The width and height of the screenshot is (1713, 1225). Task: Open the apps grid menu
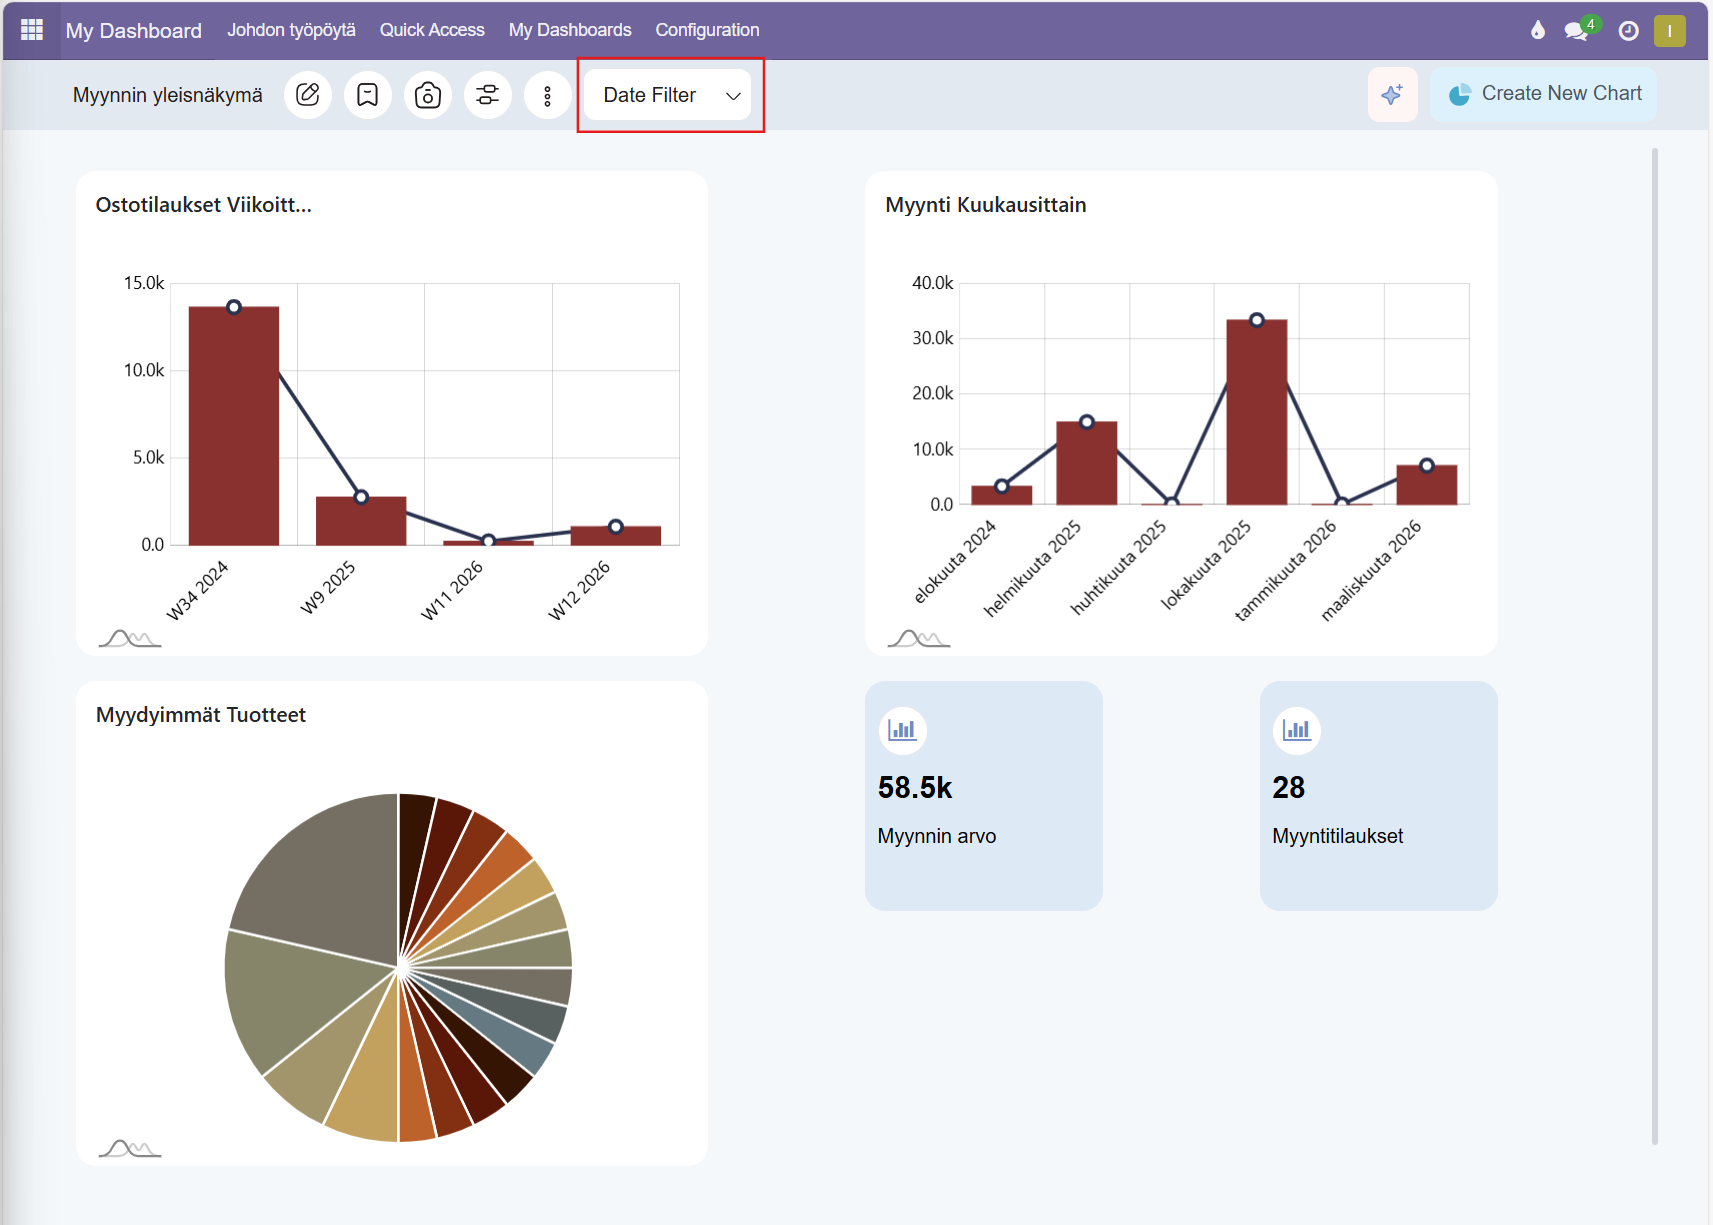pos(32,30)
